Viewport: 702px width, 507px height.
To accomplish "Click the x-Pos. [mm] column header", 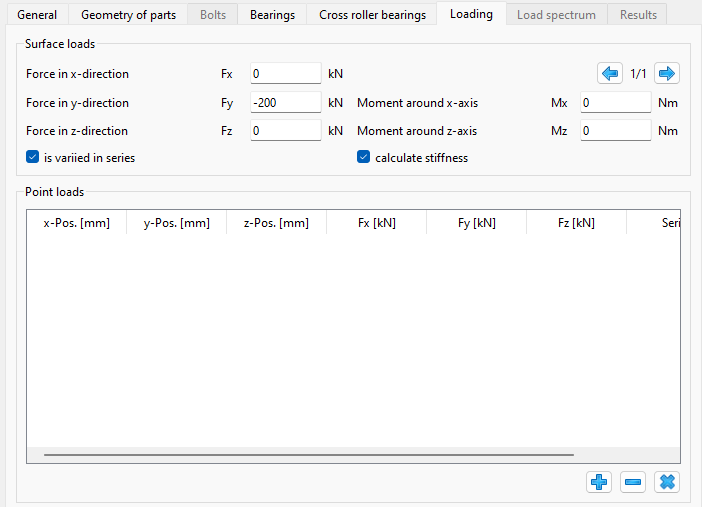I will coord(77,223).
